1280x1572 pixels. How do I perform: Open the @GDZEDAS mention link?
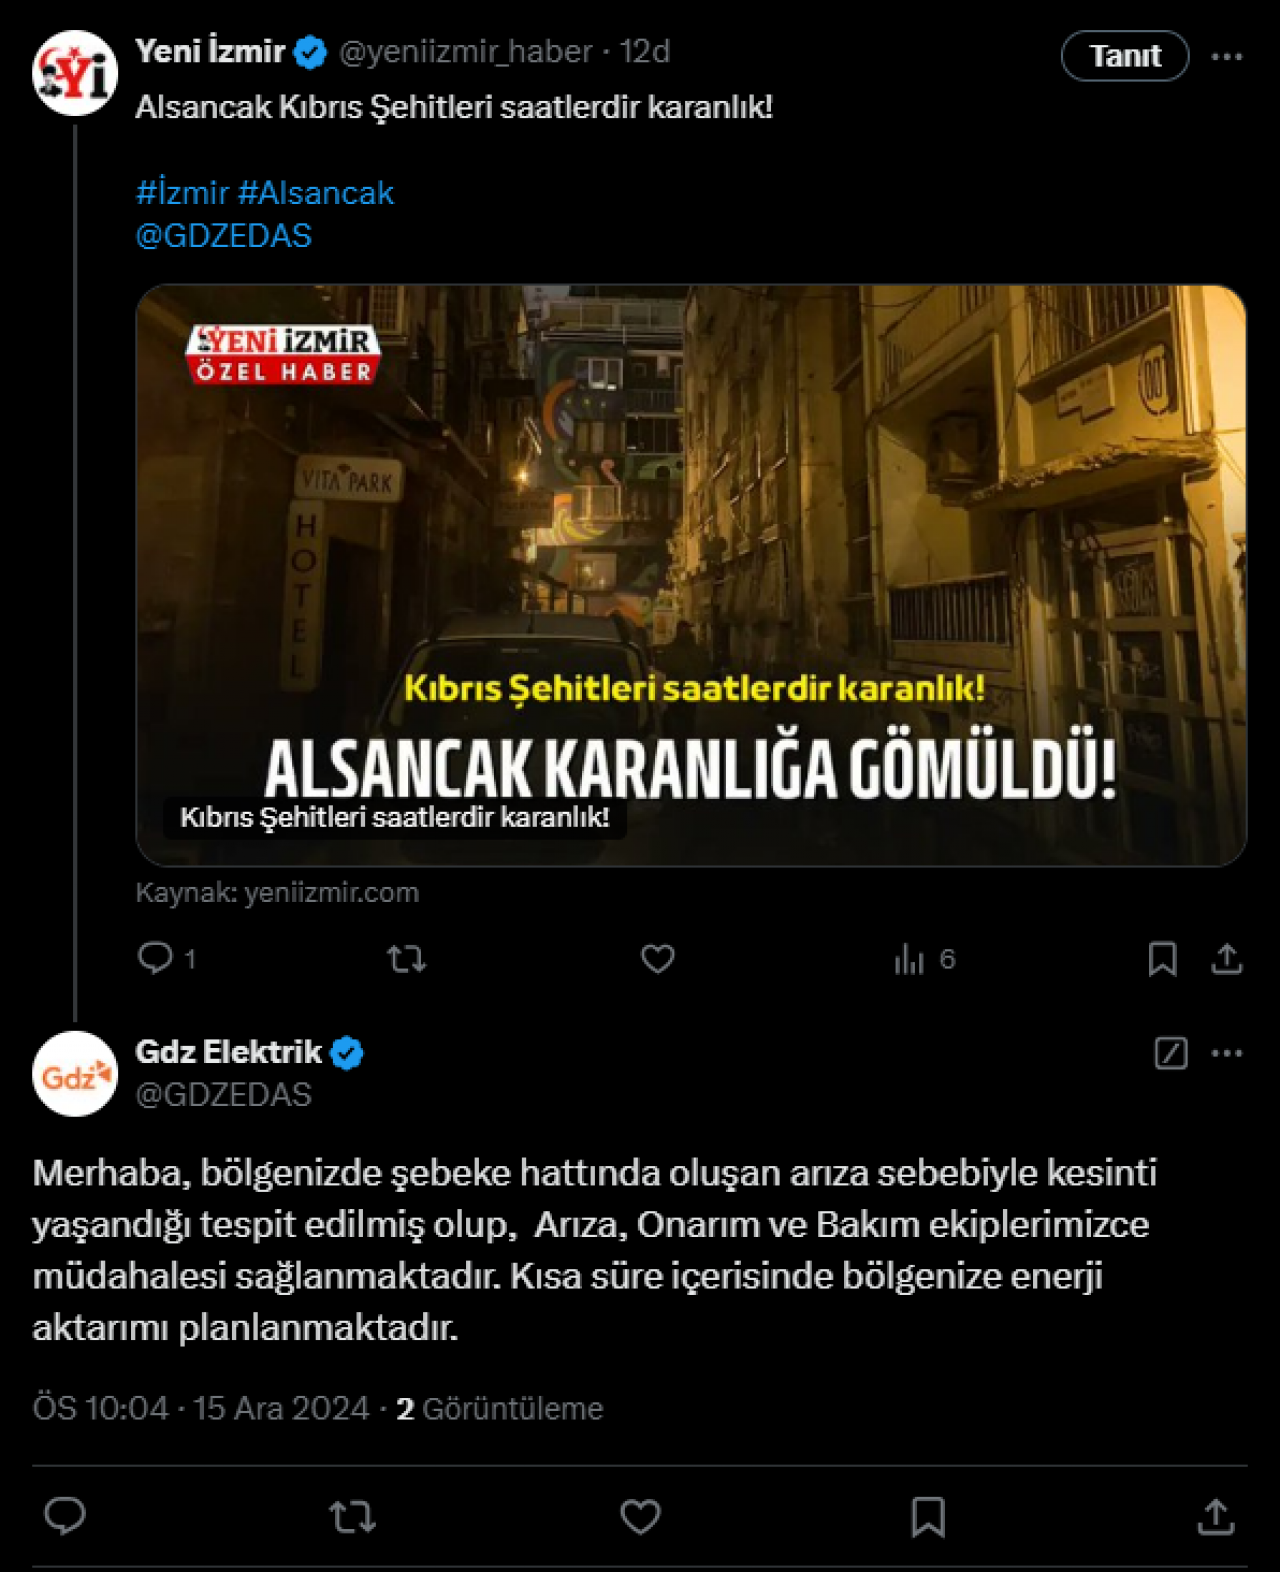[224, 236]
